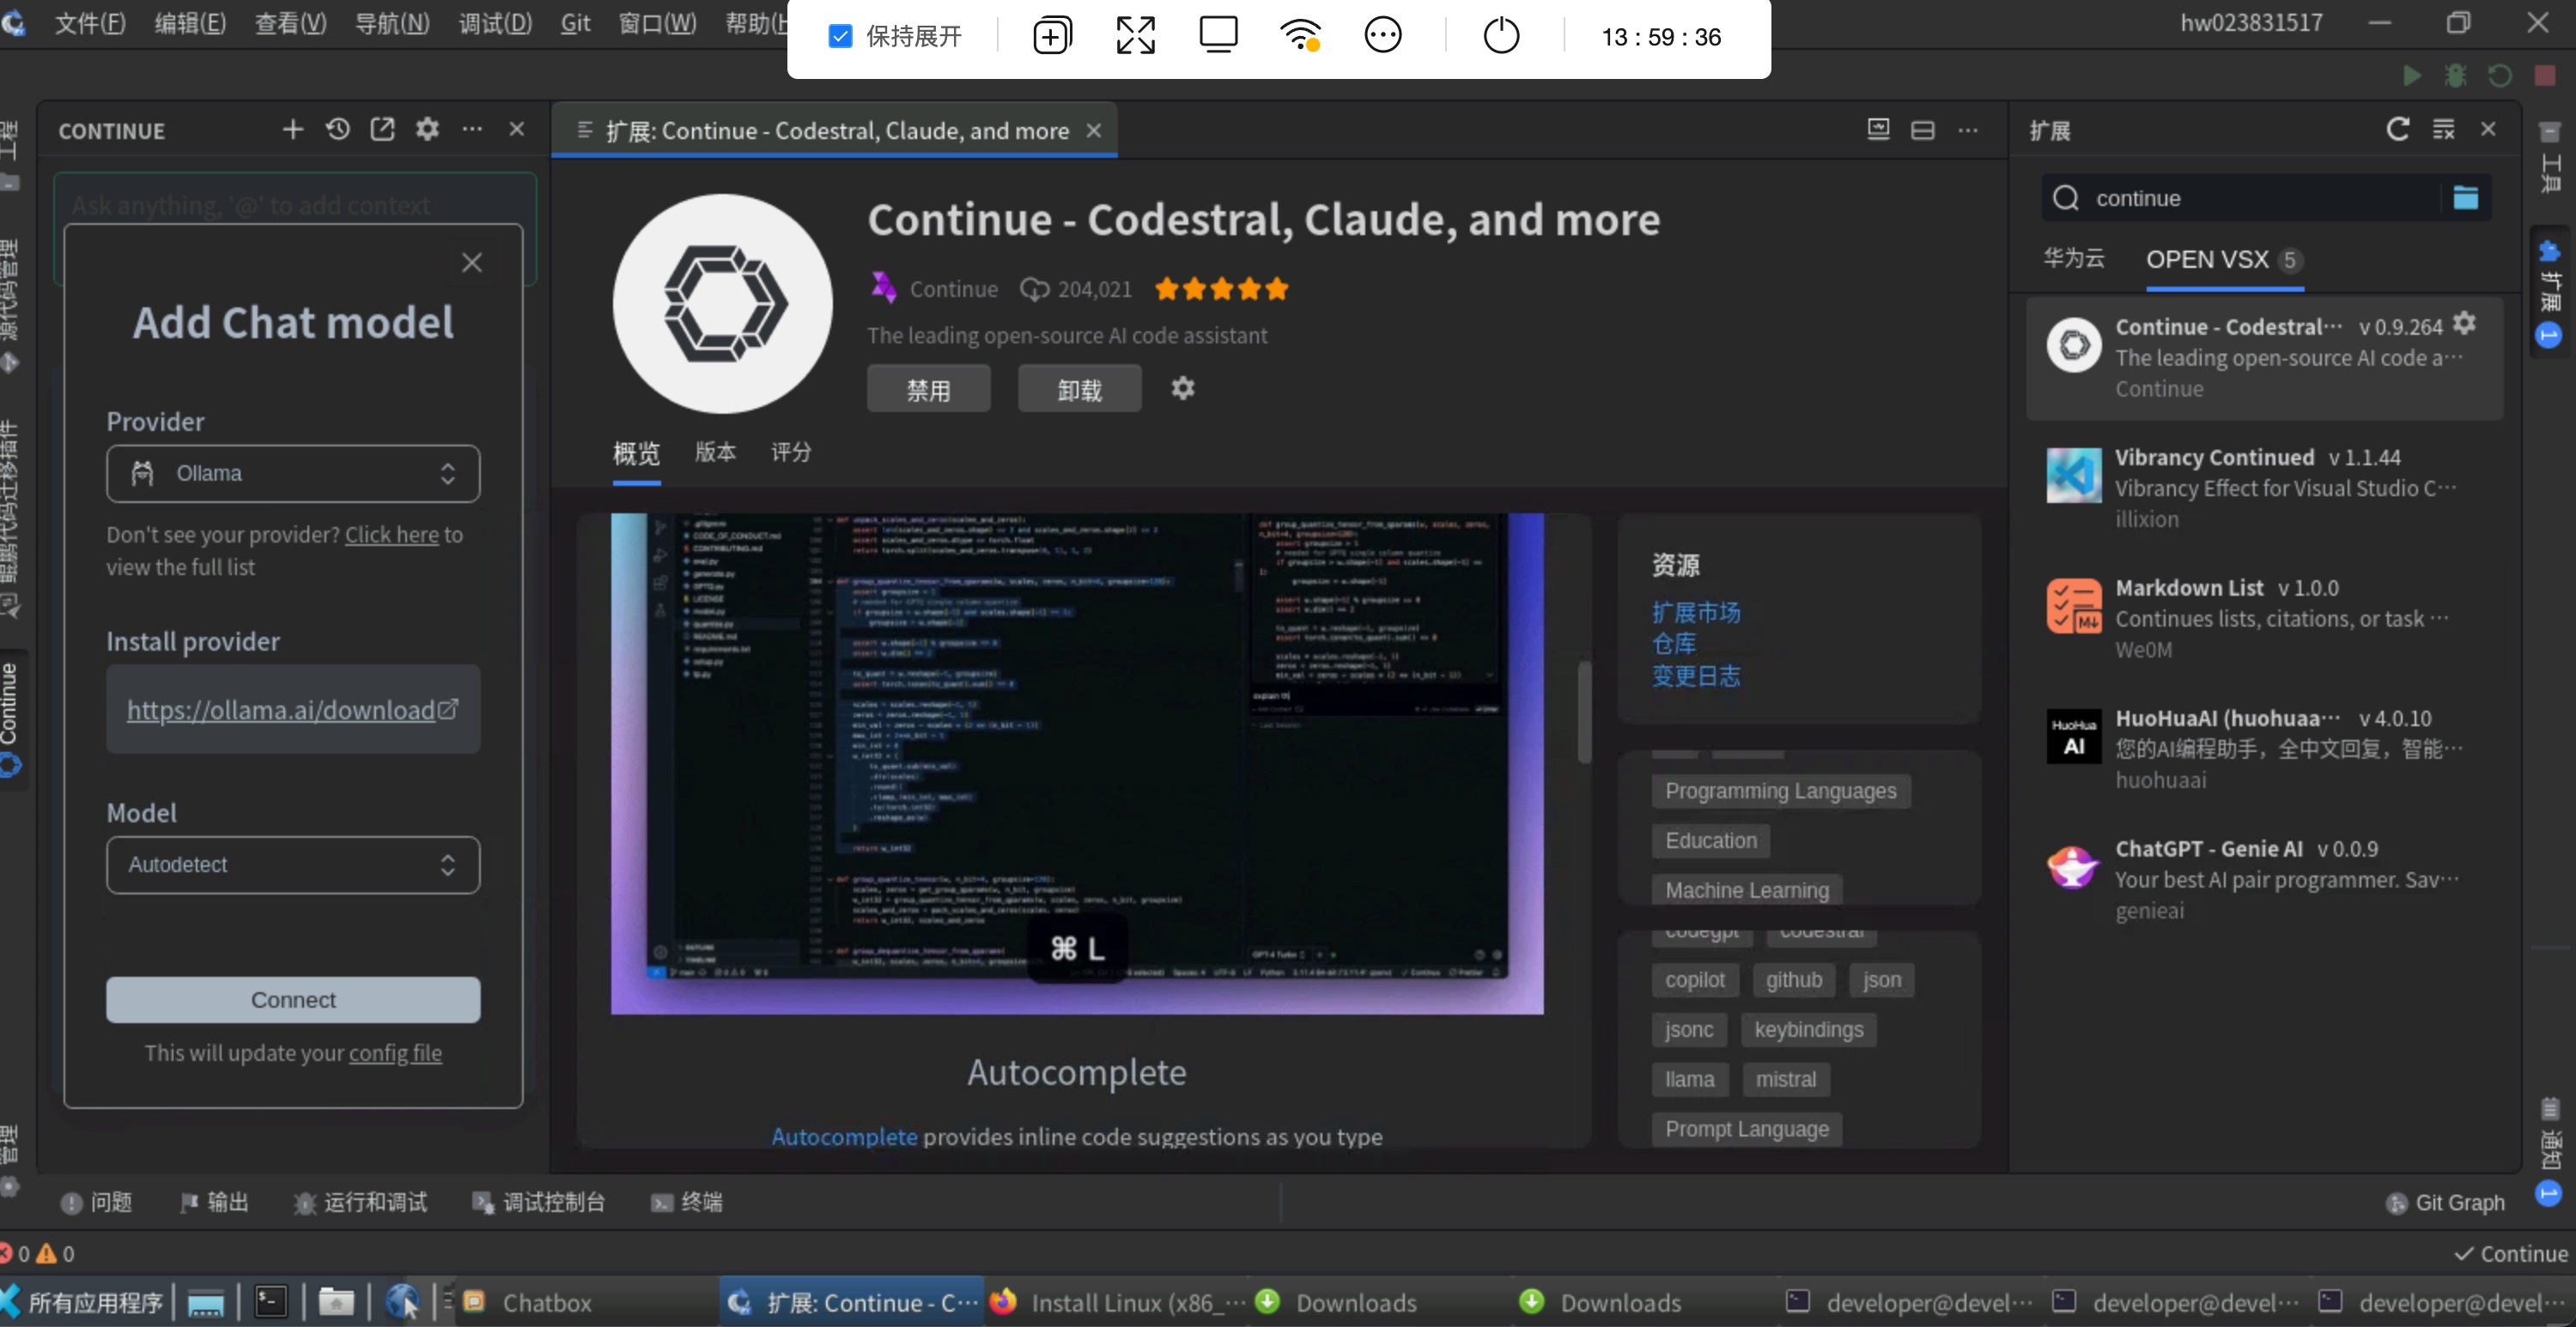Viewport: 2576px width, 1327px height.
Task: Open the 调试(D) menu
Action: point(495,23)
